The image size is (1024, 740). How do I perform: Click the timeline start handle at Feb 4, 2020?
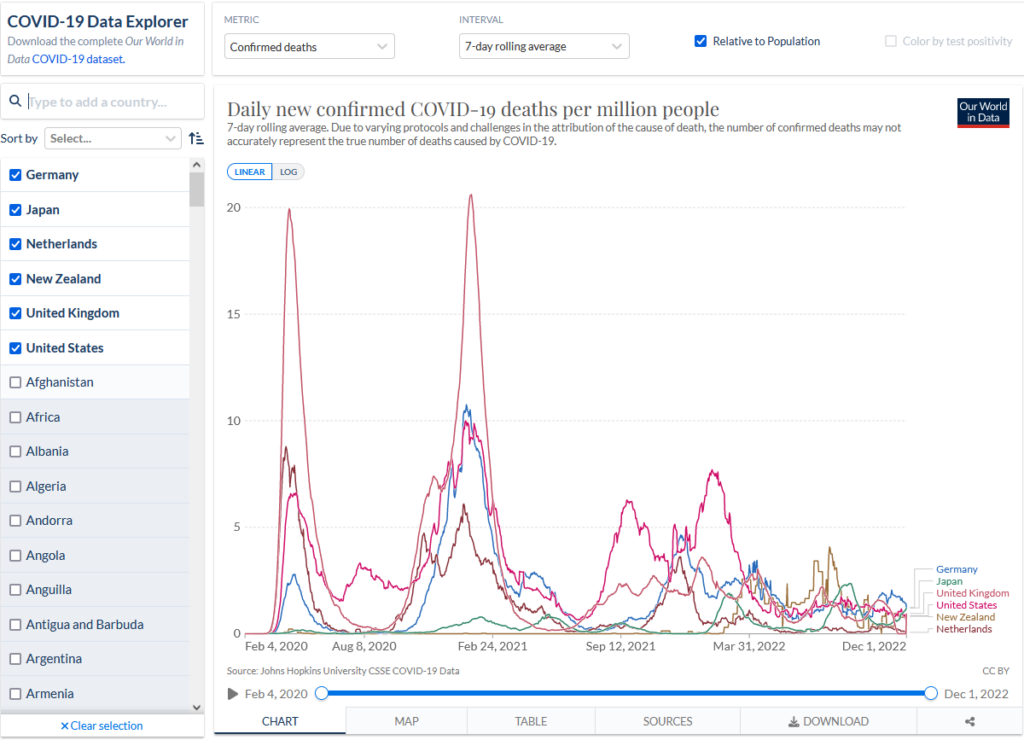pos(322,694)
